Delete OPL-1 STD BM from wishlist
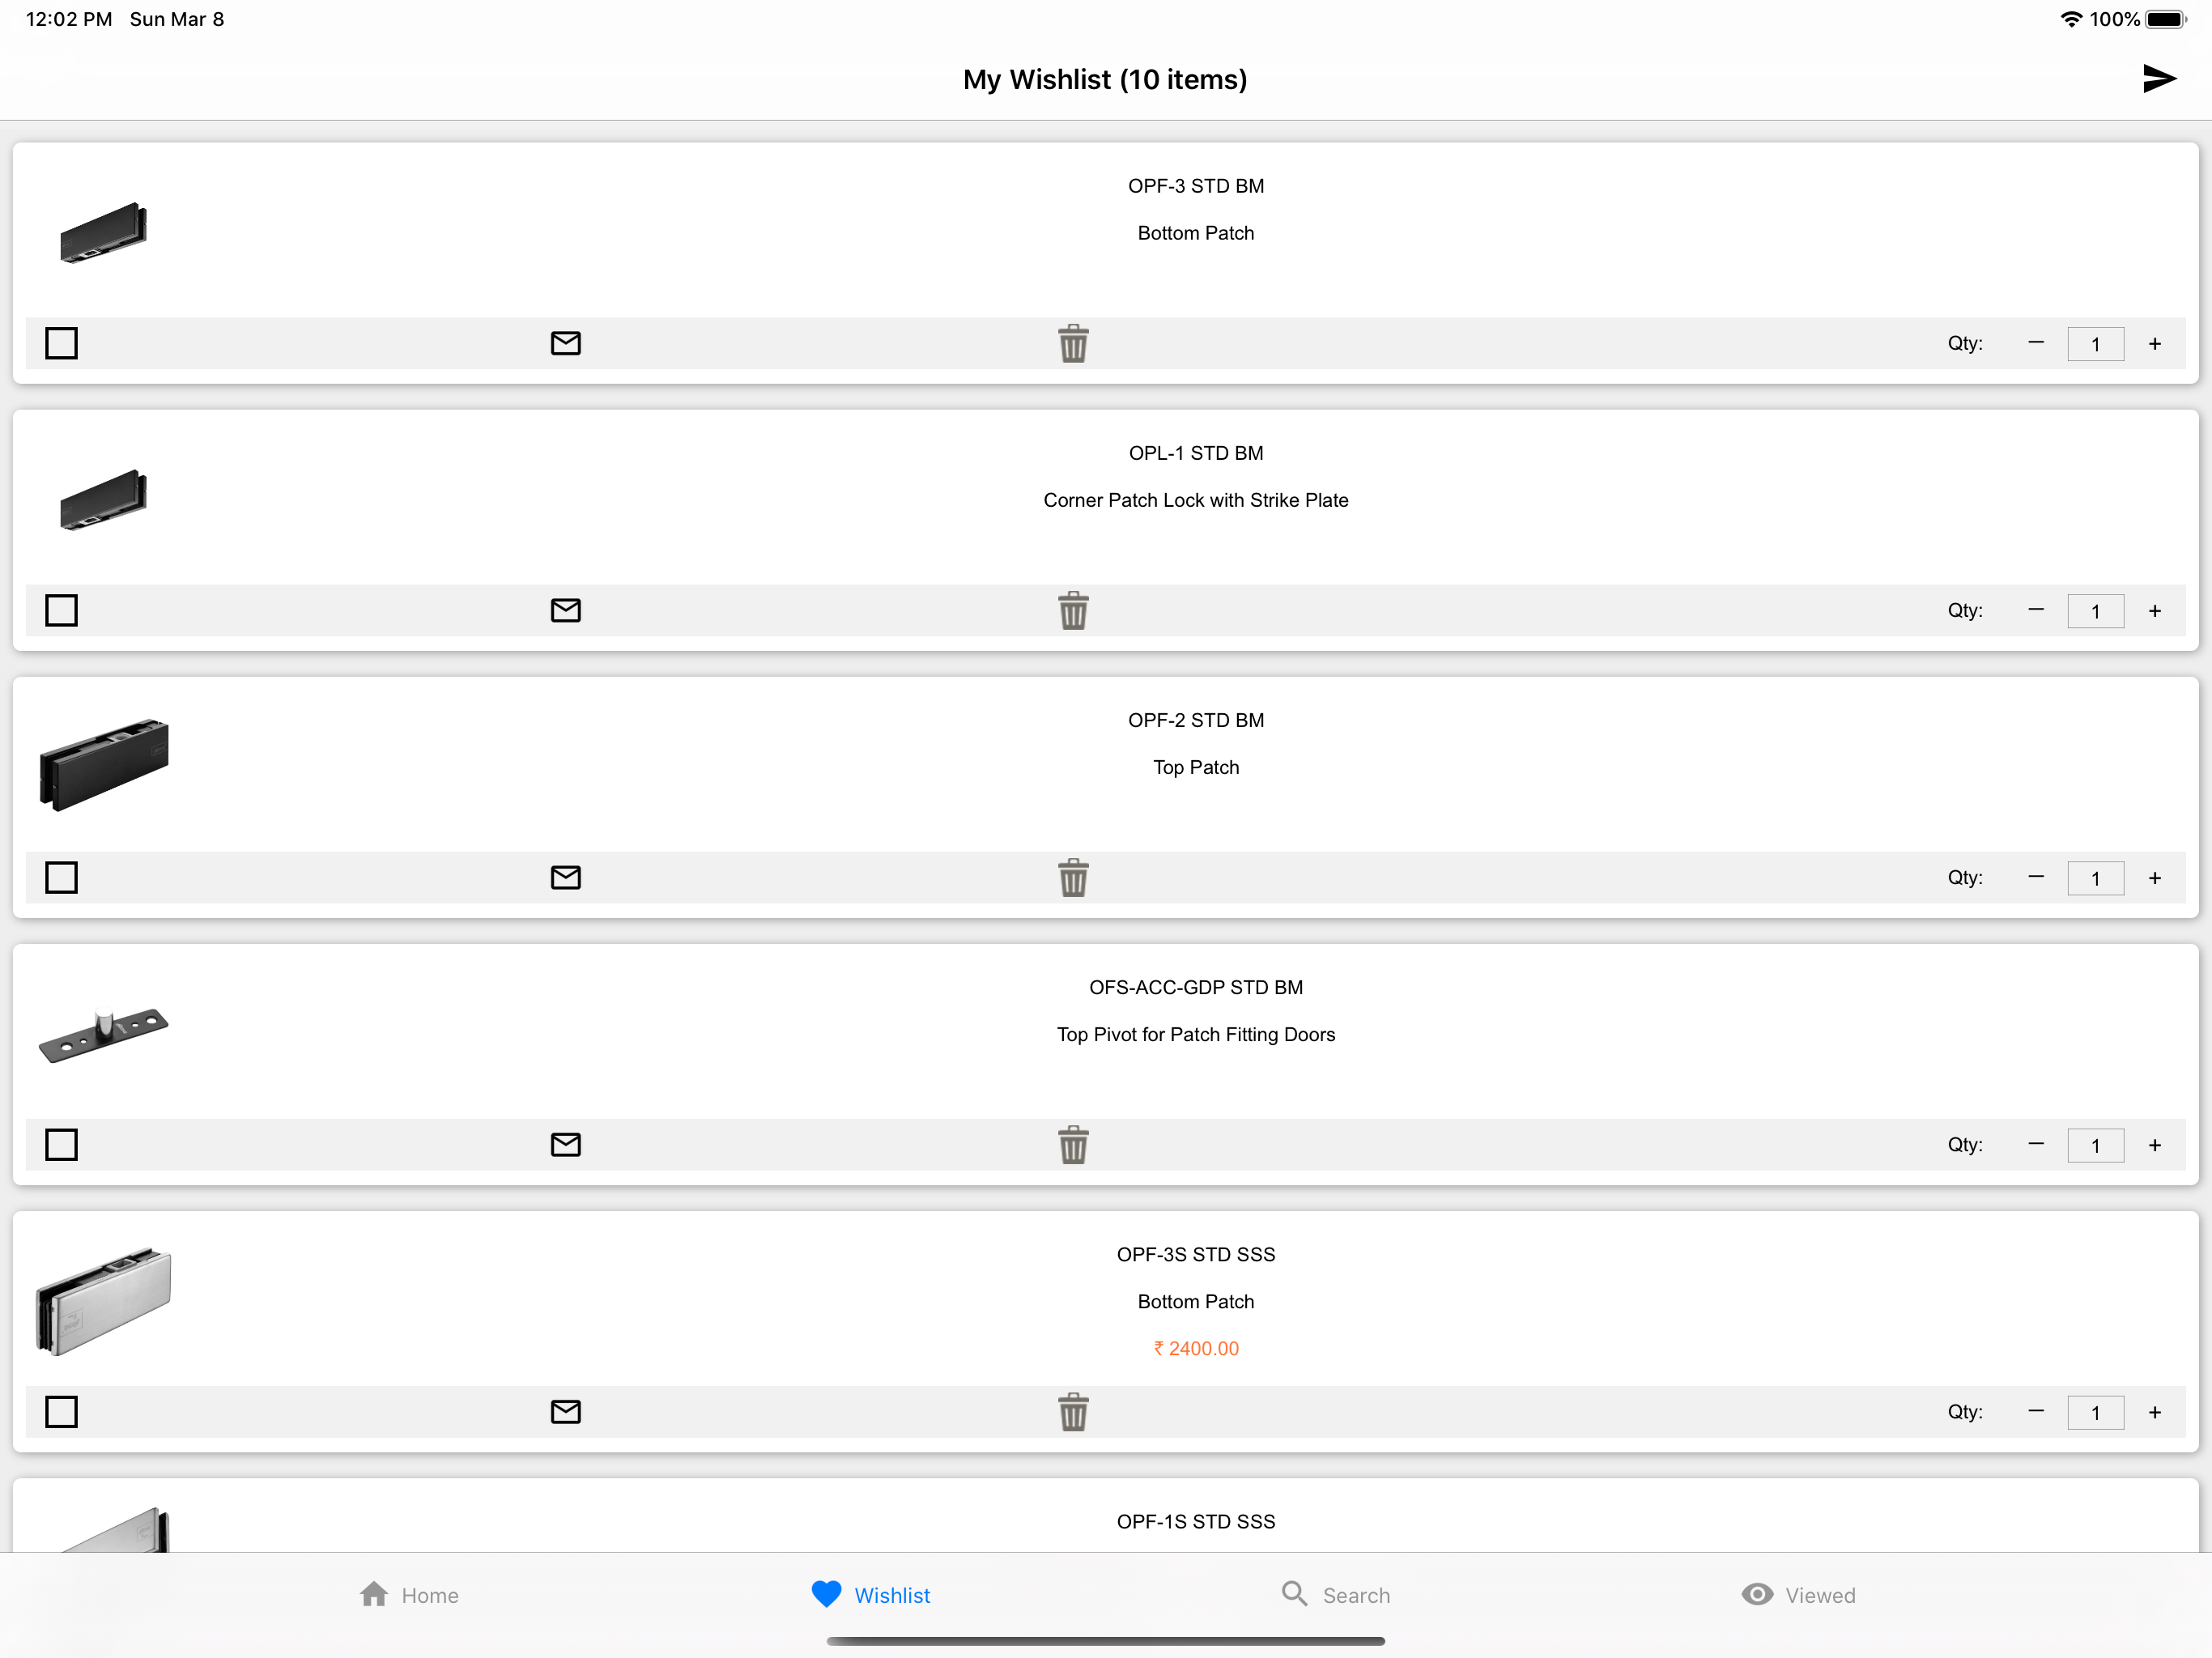This screenshot has height=1658, width=2212. coord(1073,610)
